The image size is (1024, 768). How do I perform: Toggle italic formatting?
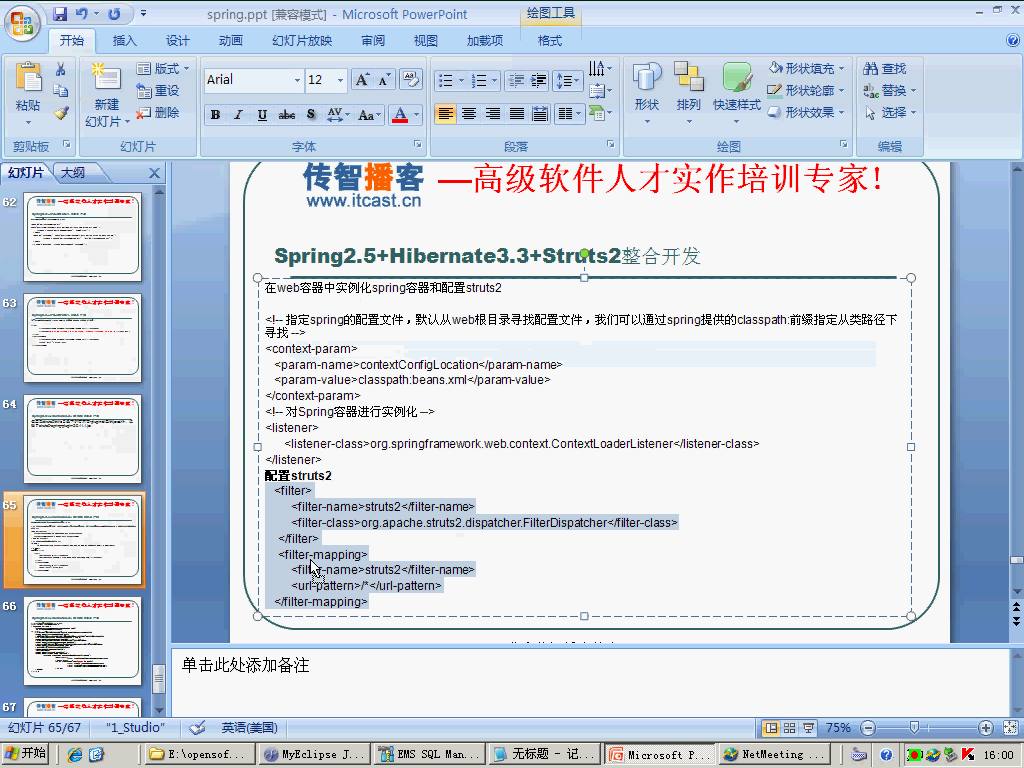tap(238, 115)
